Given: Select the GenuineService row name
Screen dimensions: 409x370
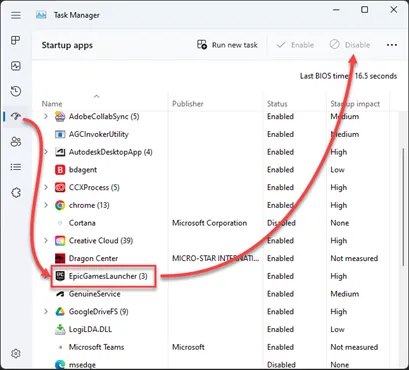Looking at the screenshot, I should (94, 294).
